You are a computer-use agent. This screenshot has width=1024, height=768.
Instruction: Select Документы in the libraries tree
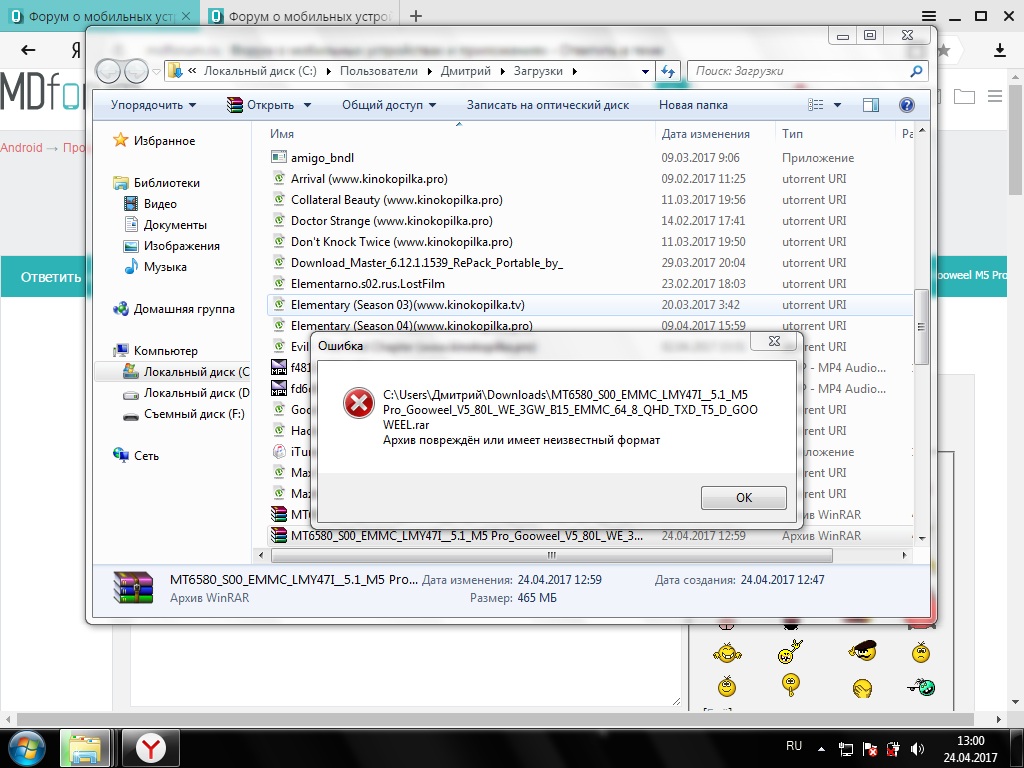point(175,225)
